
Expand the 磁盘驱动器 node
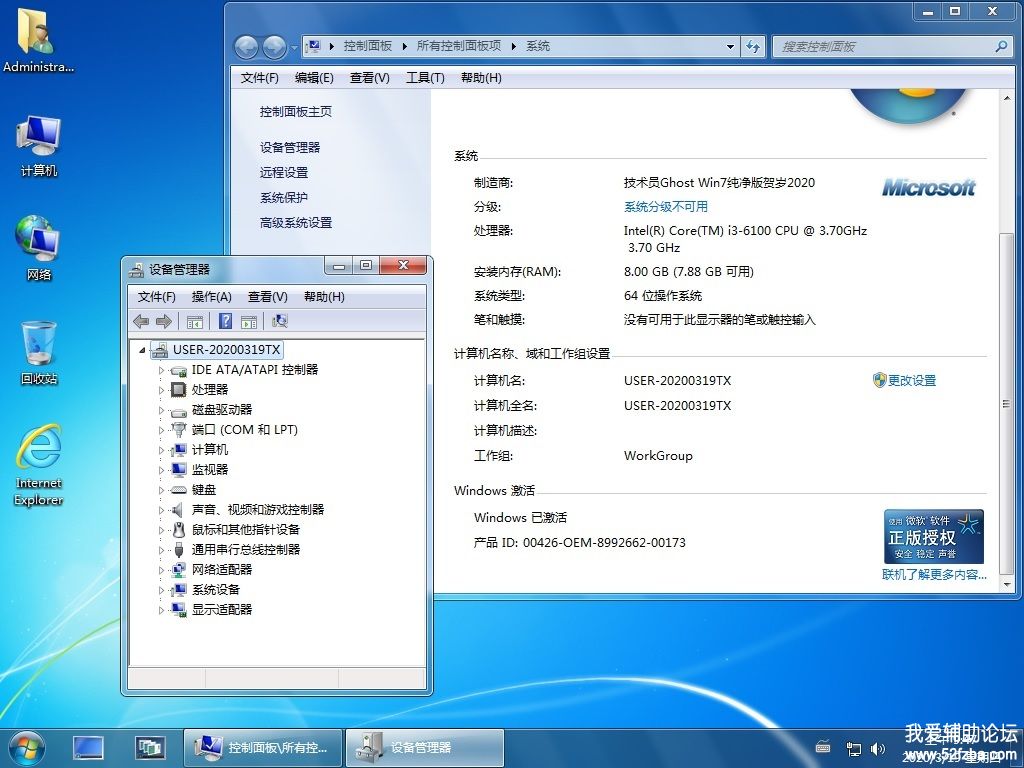[161, 410]
